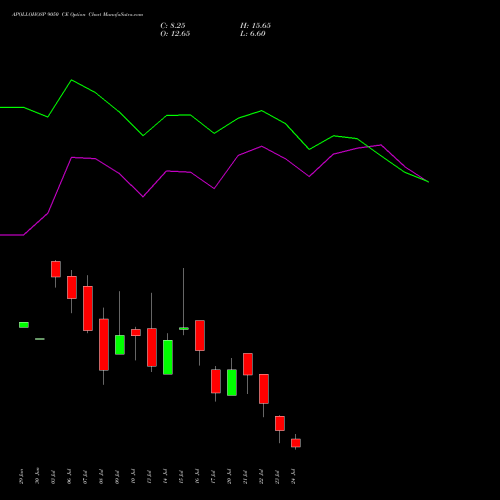This screenshot has width=500, height=500.
Task: Click the '06 Jul' date axis label
Action: point(69,476)
